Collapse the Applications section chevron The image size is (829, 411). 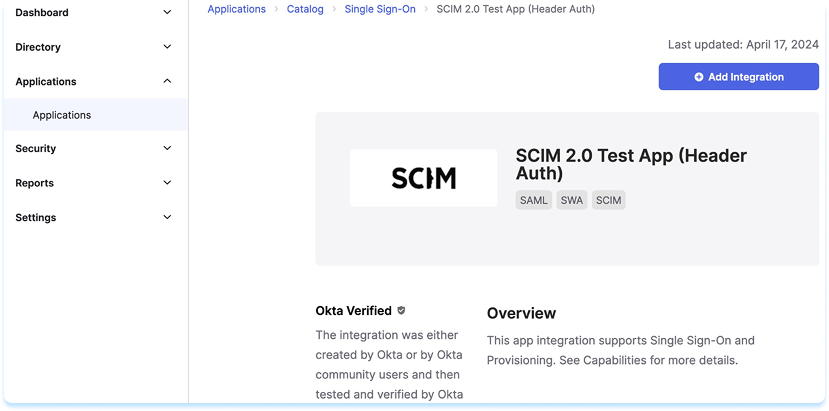tap(167, 81)
